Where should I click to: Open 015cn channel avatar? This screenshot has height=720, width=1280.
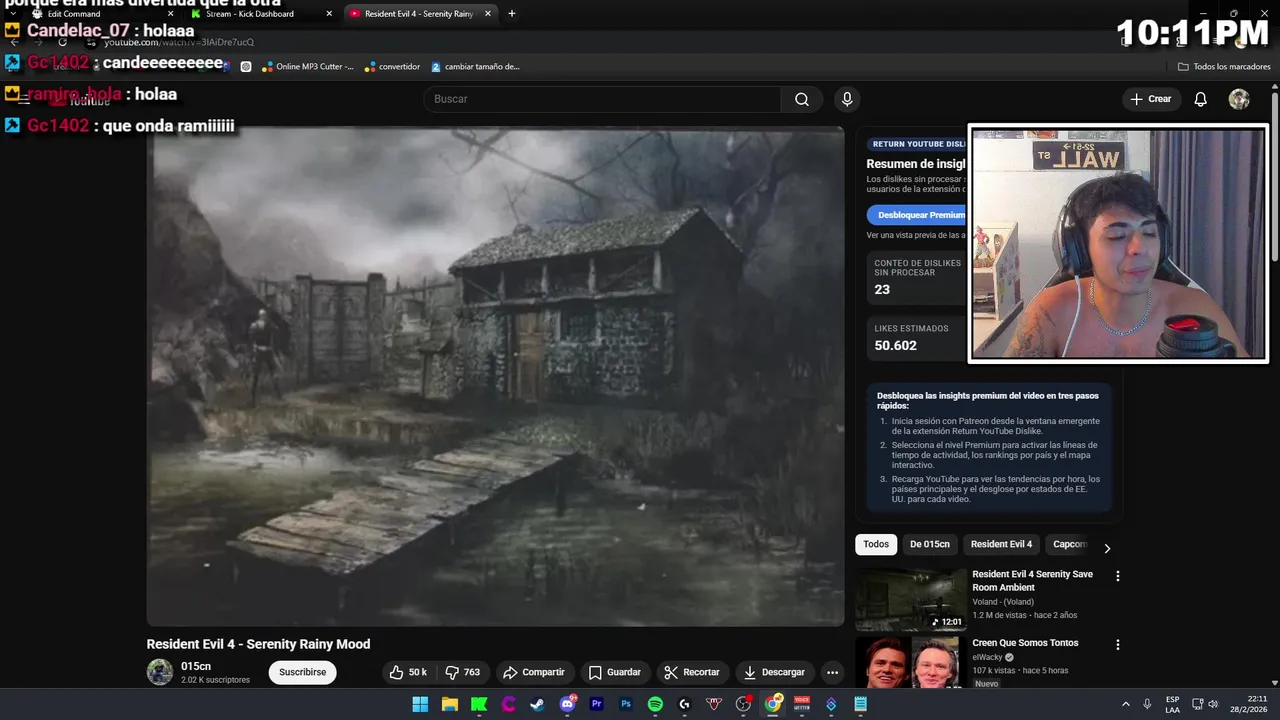[160, 672]
